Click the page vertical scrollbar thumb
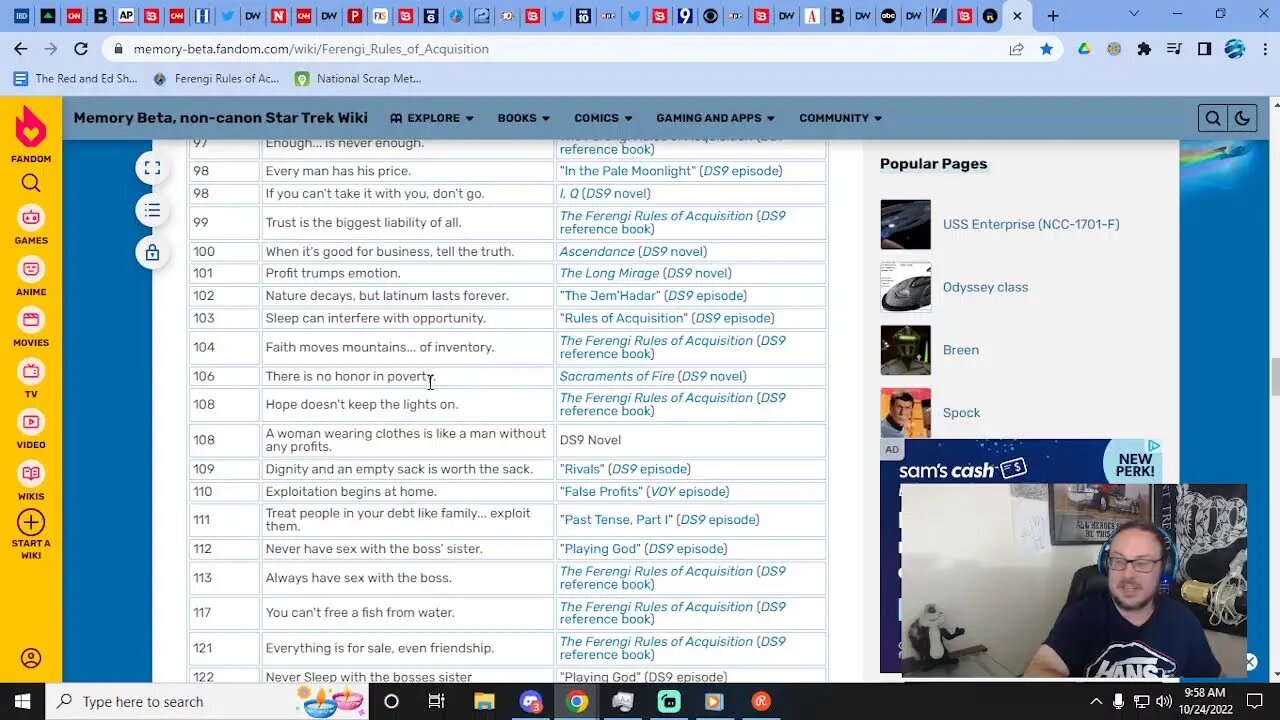1280x720 pixels. pos(1274,377)
